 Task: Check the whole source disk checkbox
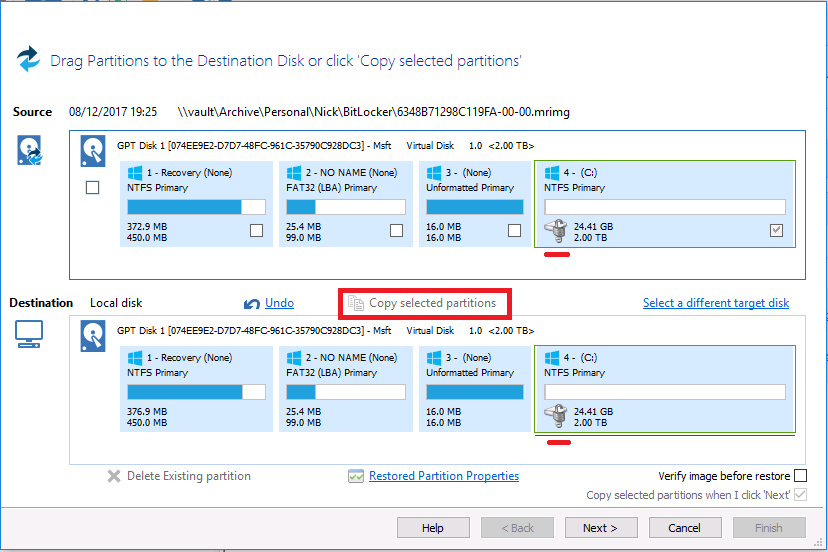(x=93, y=187)
